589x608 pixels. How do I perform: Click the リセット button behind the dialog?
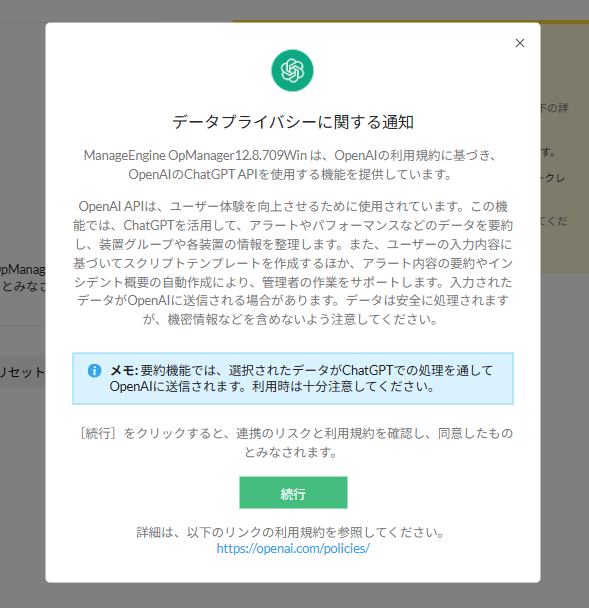pos(22,372)
